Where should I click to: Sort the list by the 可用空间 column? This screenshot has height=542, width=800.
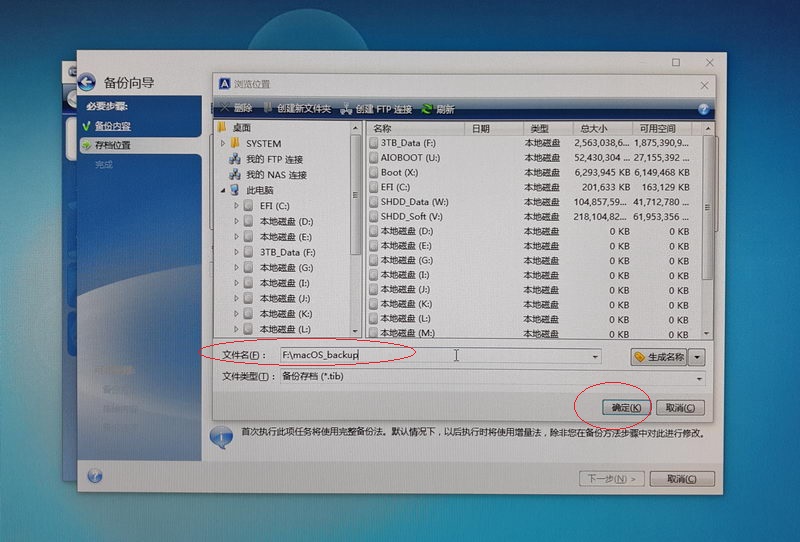click(x=662, y=129)
